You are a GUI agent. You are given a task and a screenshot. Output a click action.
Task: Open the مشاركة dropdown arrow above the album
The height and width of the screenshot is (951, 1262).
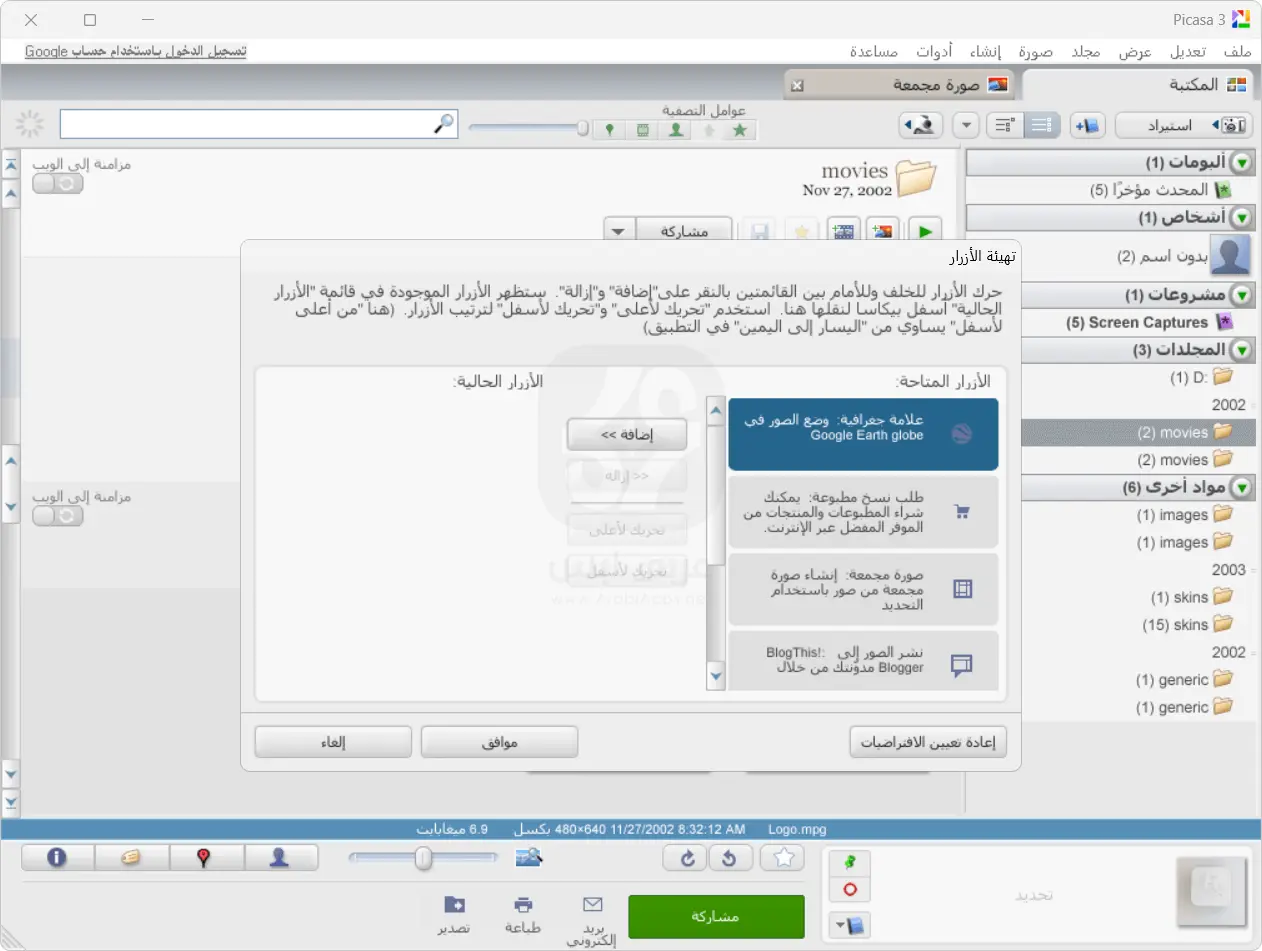[x=617, y=229]
